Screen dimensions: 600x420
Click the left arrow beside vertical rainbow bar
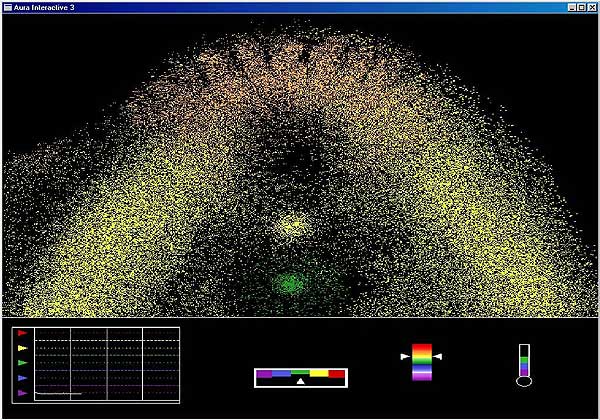coord(405,356)
